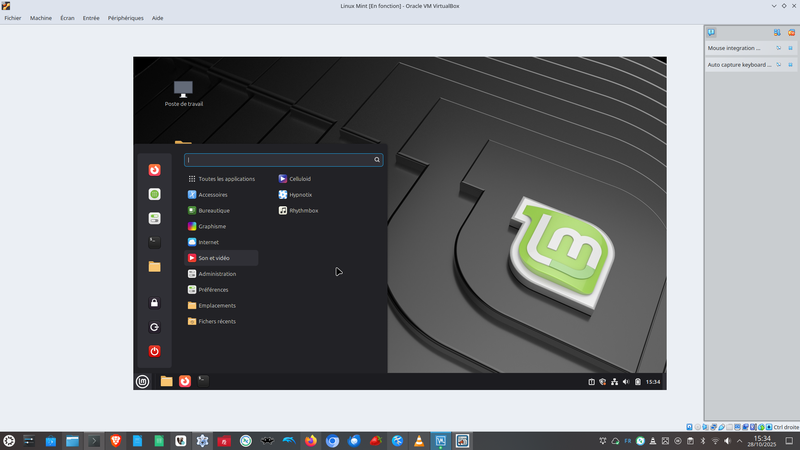Open the terminal from menu favorites sidebar

coord(155,242)
